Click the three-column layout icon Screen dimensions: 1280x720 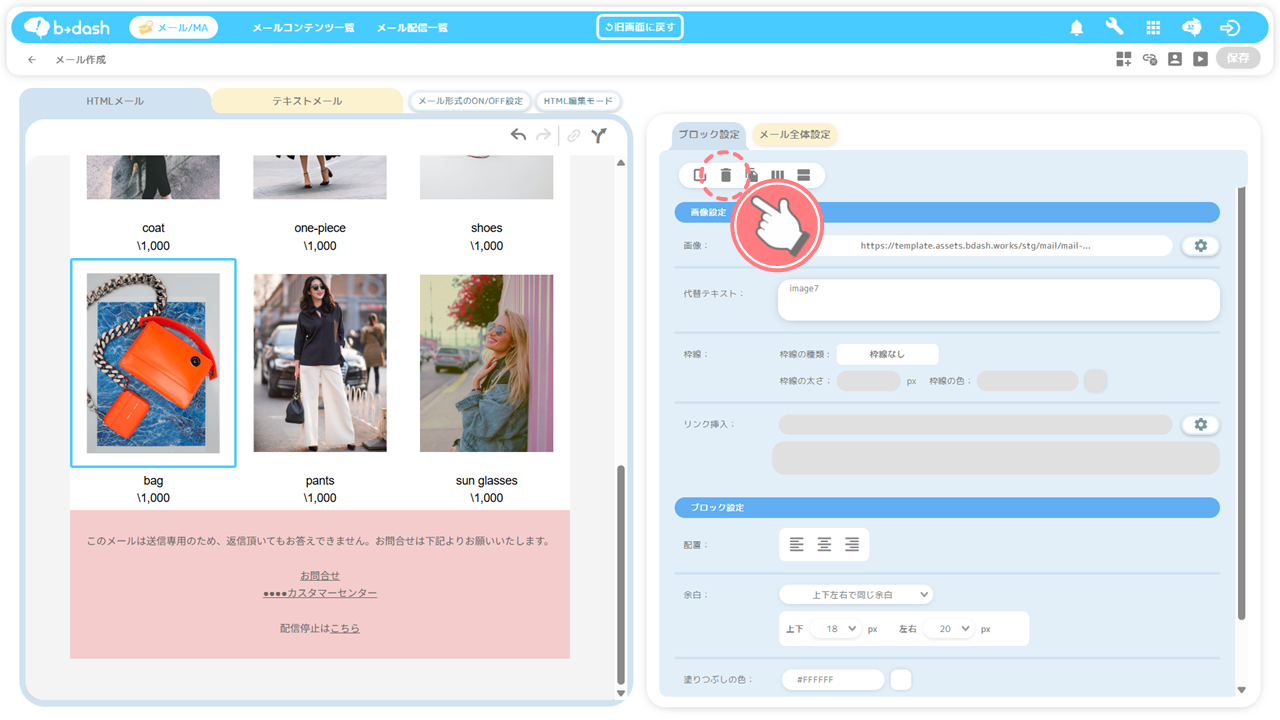pos(778,176)
